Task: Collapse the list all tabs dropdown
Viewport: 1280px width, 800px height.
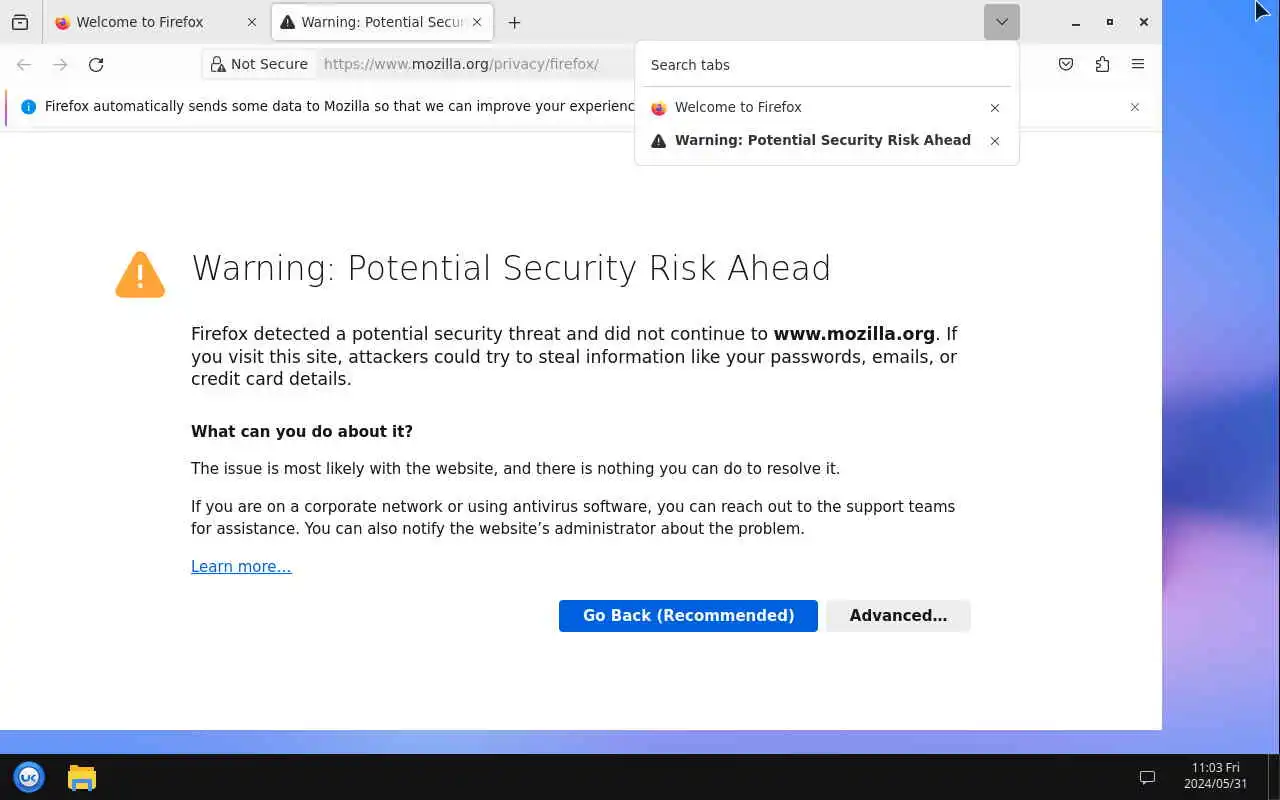Action: (1001, 22)
